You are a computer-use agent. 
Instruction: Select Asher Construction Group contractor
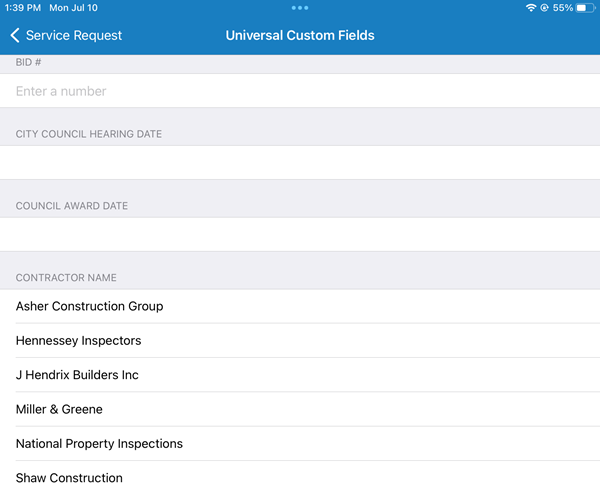pyautogui.click(x=90, y=306)
